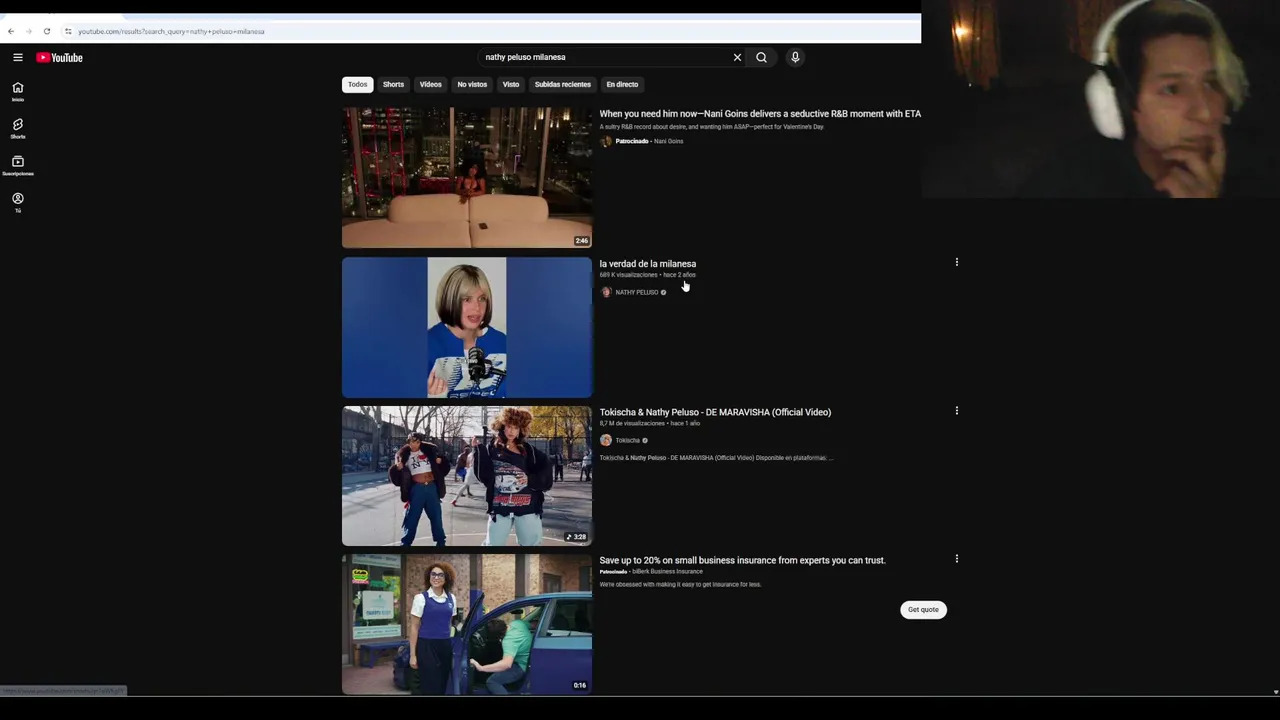This screenshot has height=720, width=1280.
Task: Reload the page in the browser
Action: (46, 31)
